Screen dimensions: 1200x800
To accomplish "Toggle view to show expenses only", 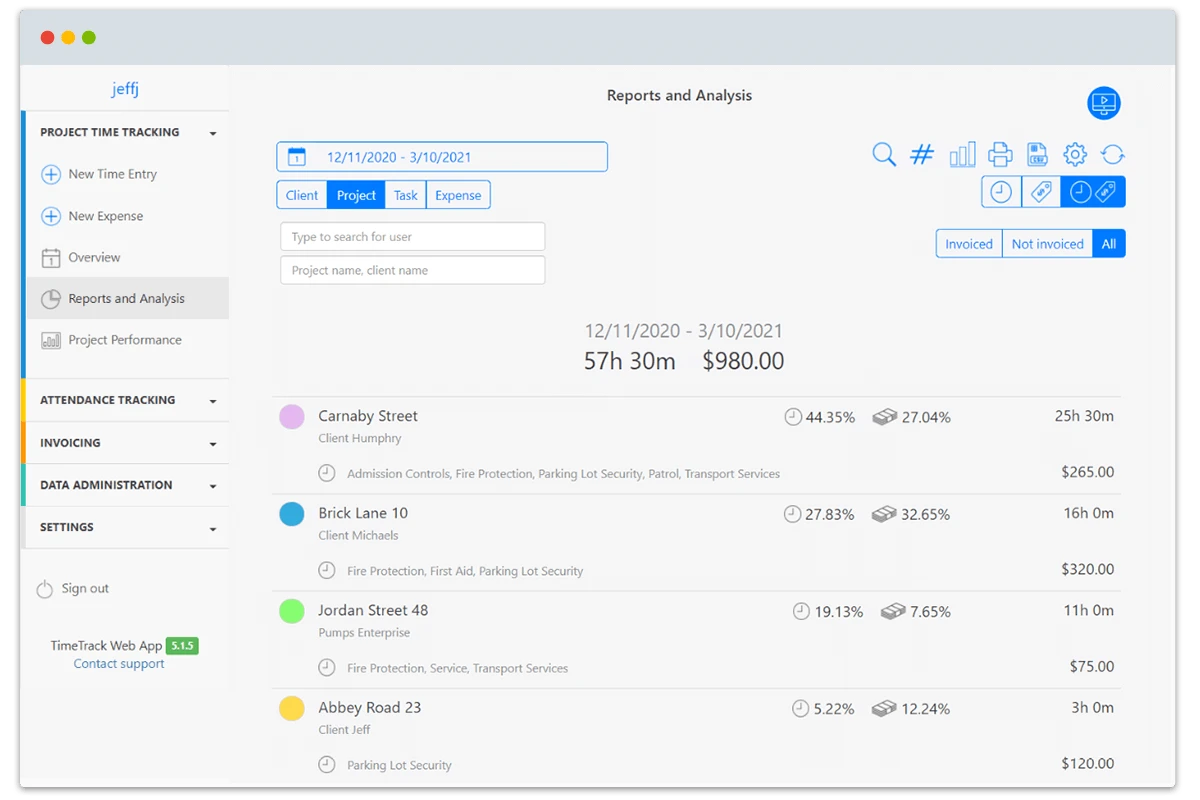I will click(x=1040, y=191).
